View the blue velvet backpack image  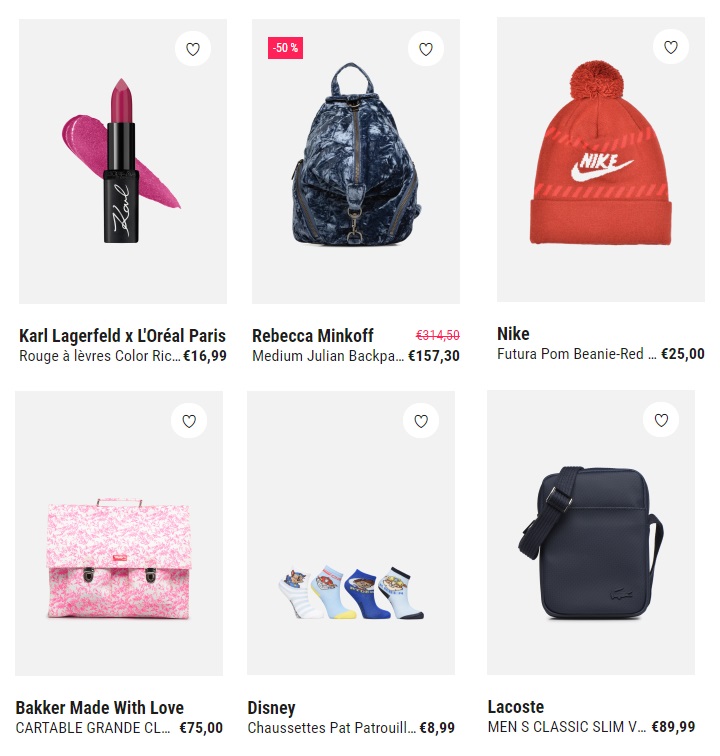(355, 162)
